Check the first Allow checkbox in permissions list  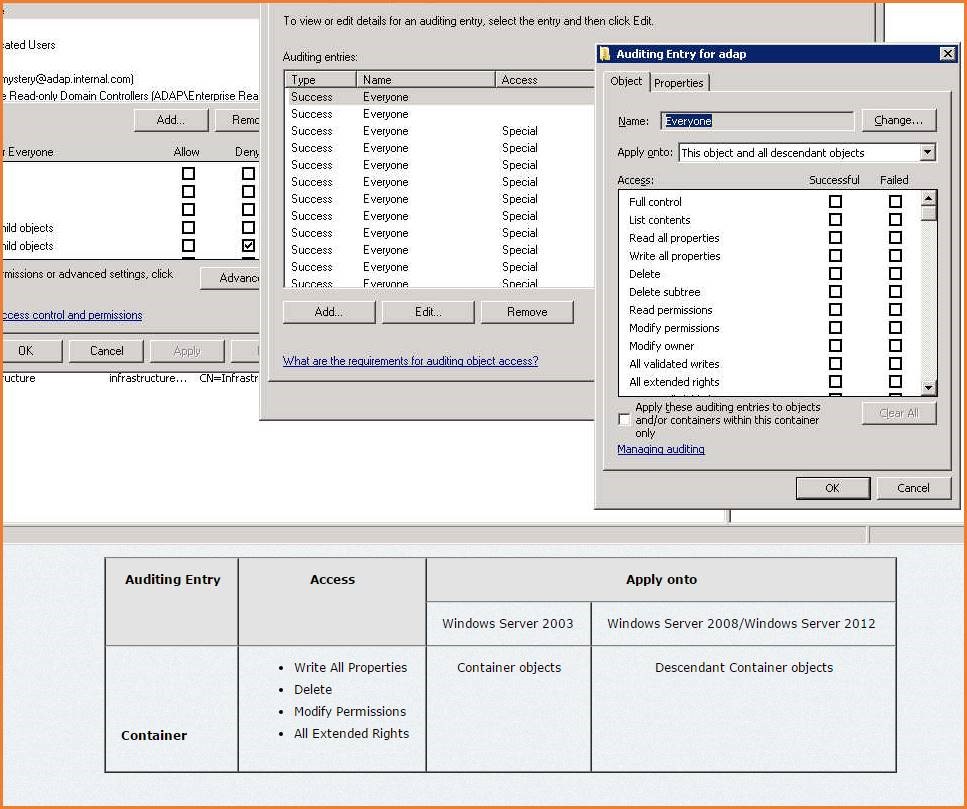(188, 173)
